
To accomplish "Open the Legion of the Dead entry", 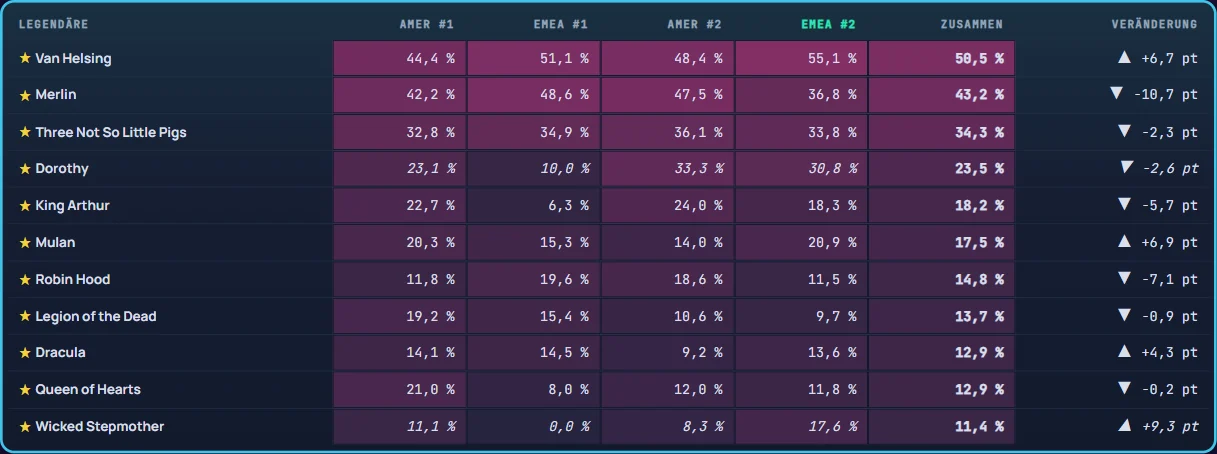I will [96, 316].
